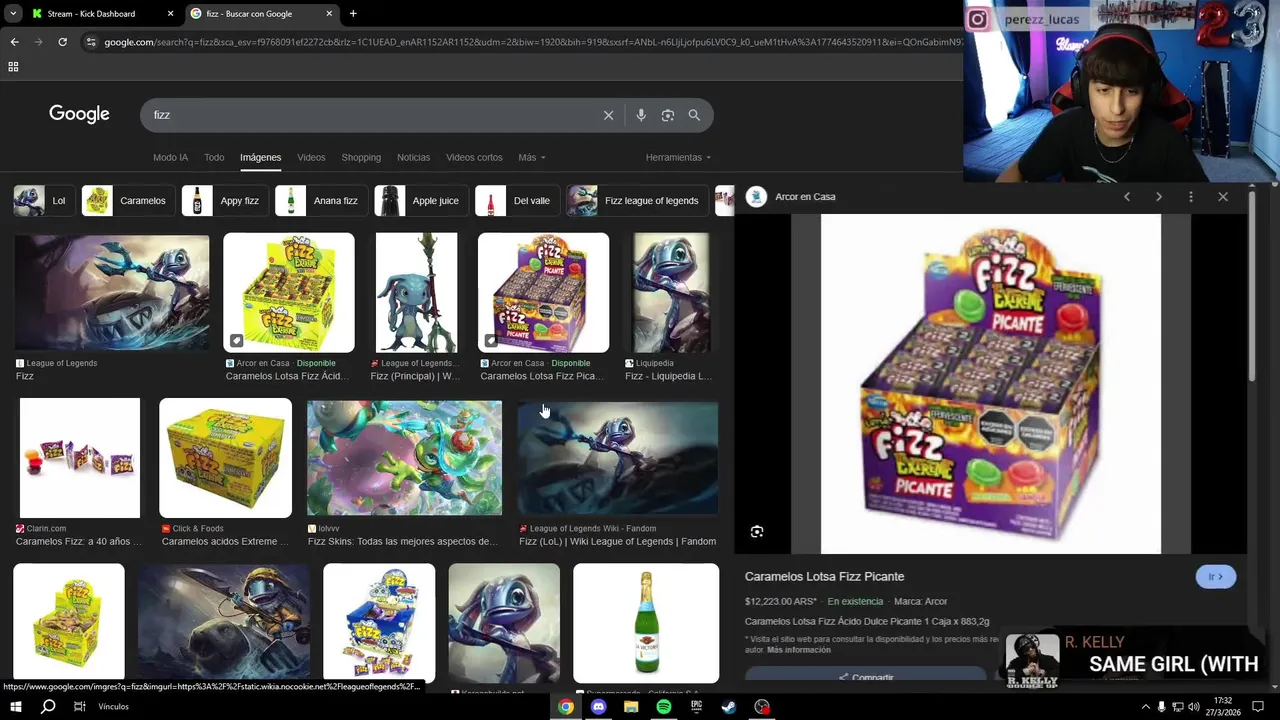Open Task View on the taskbar
Image resolution: width=1280 pixels, height=720 pixels.
point(80,707)
